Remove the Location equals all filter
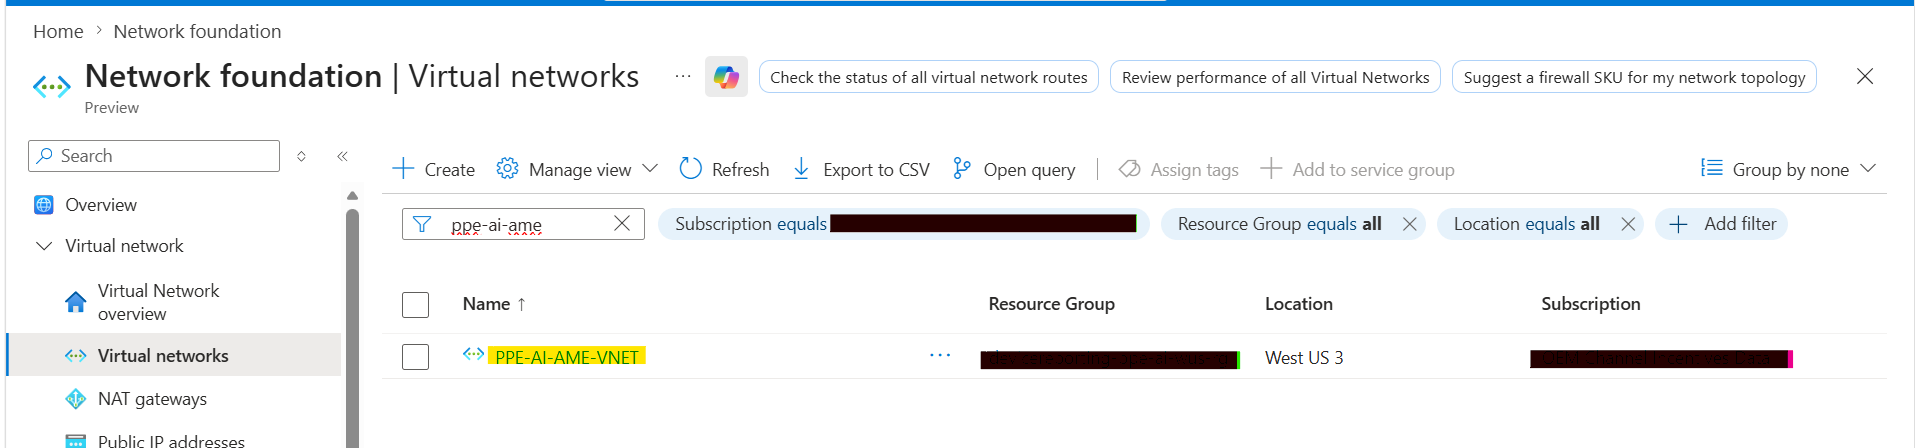Image resolution: width=1917 pixels, height=448 pixels. 1628,224
